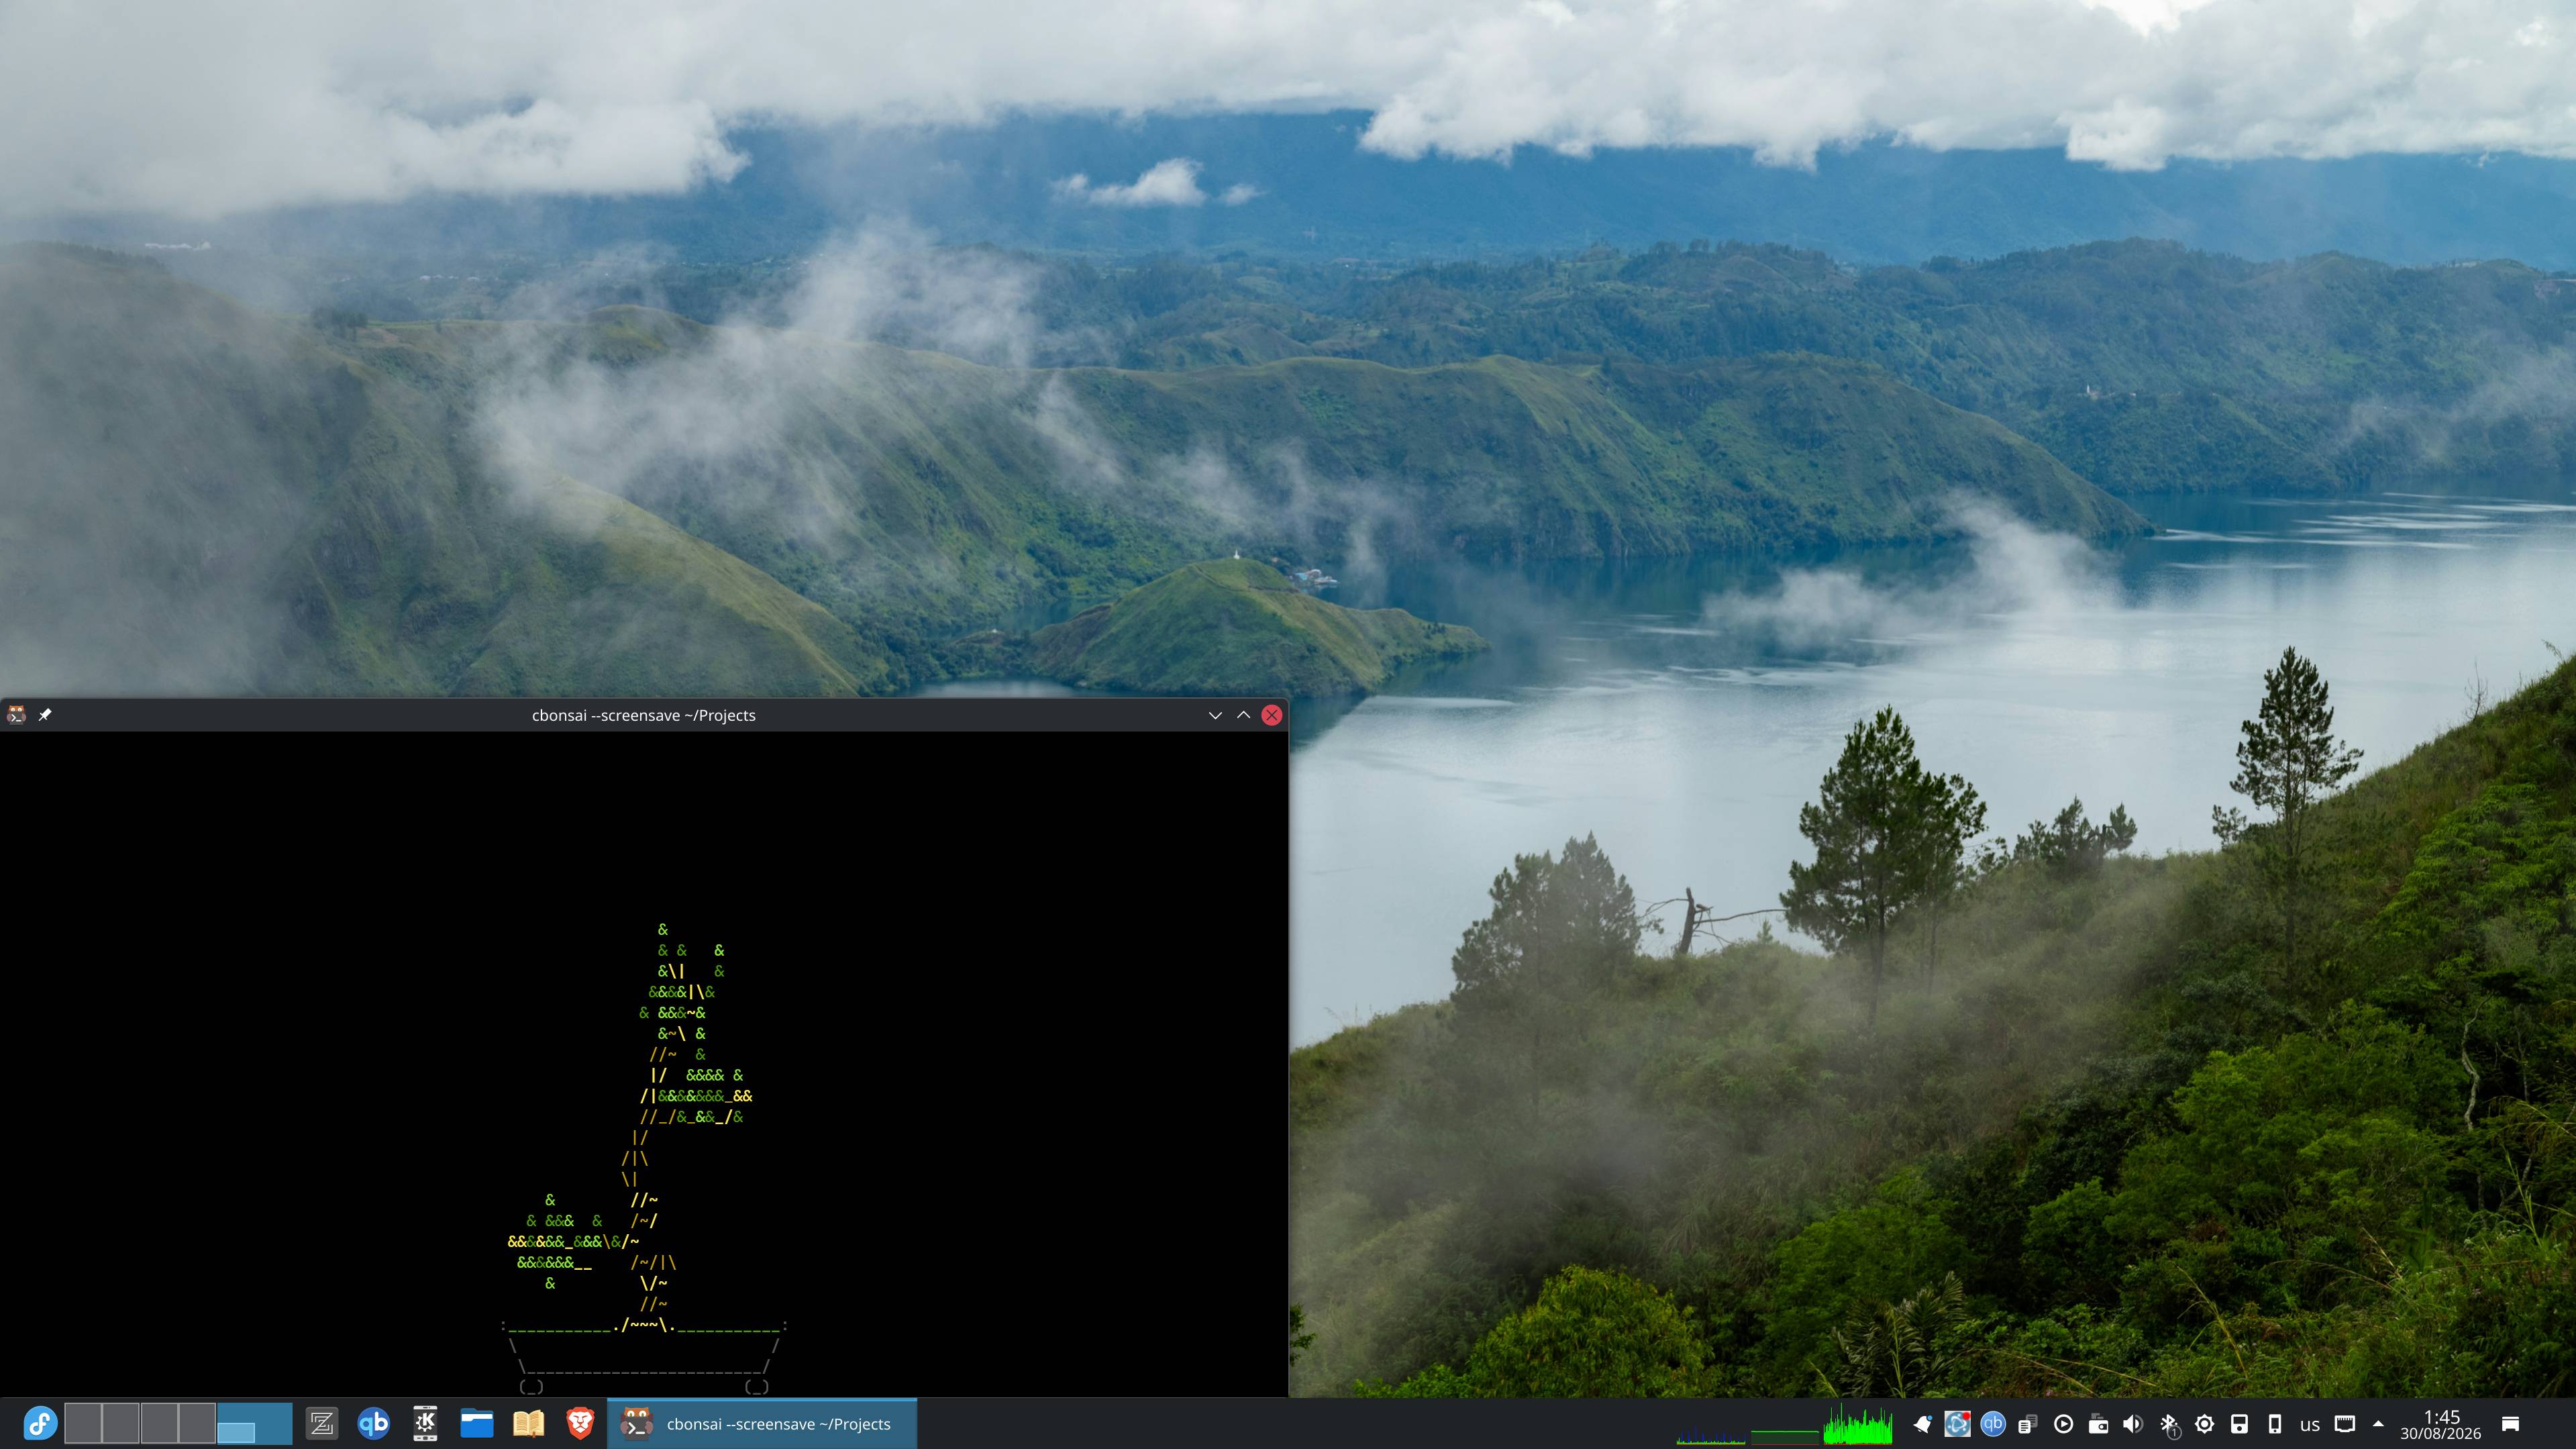Open the wired network tray icon
This screenshot has width=2576, height=1449.
pyautogui.click(x=2345, y=1424)
